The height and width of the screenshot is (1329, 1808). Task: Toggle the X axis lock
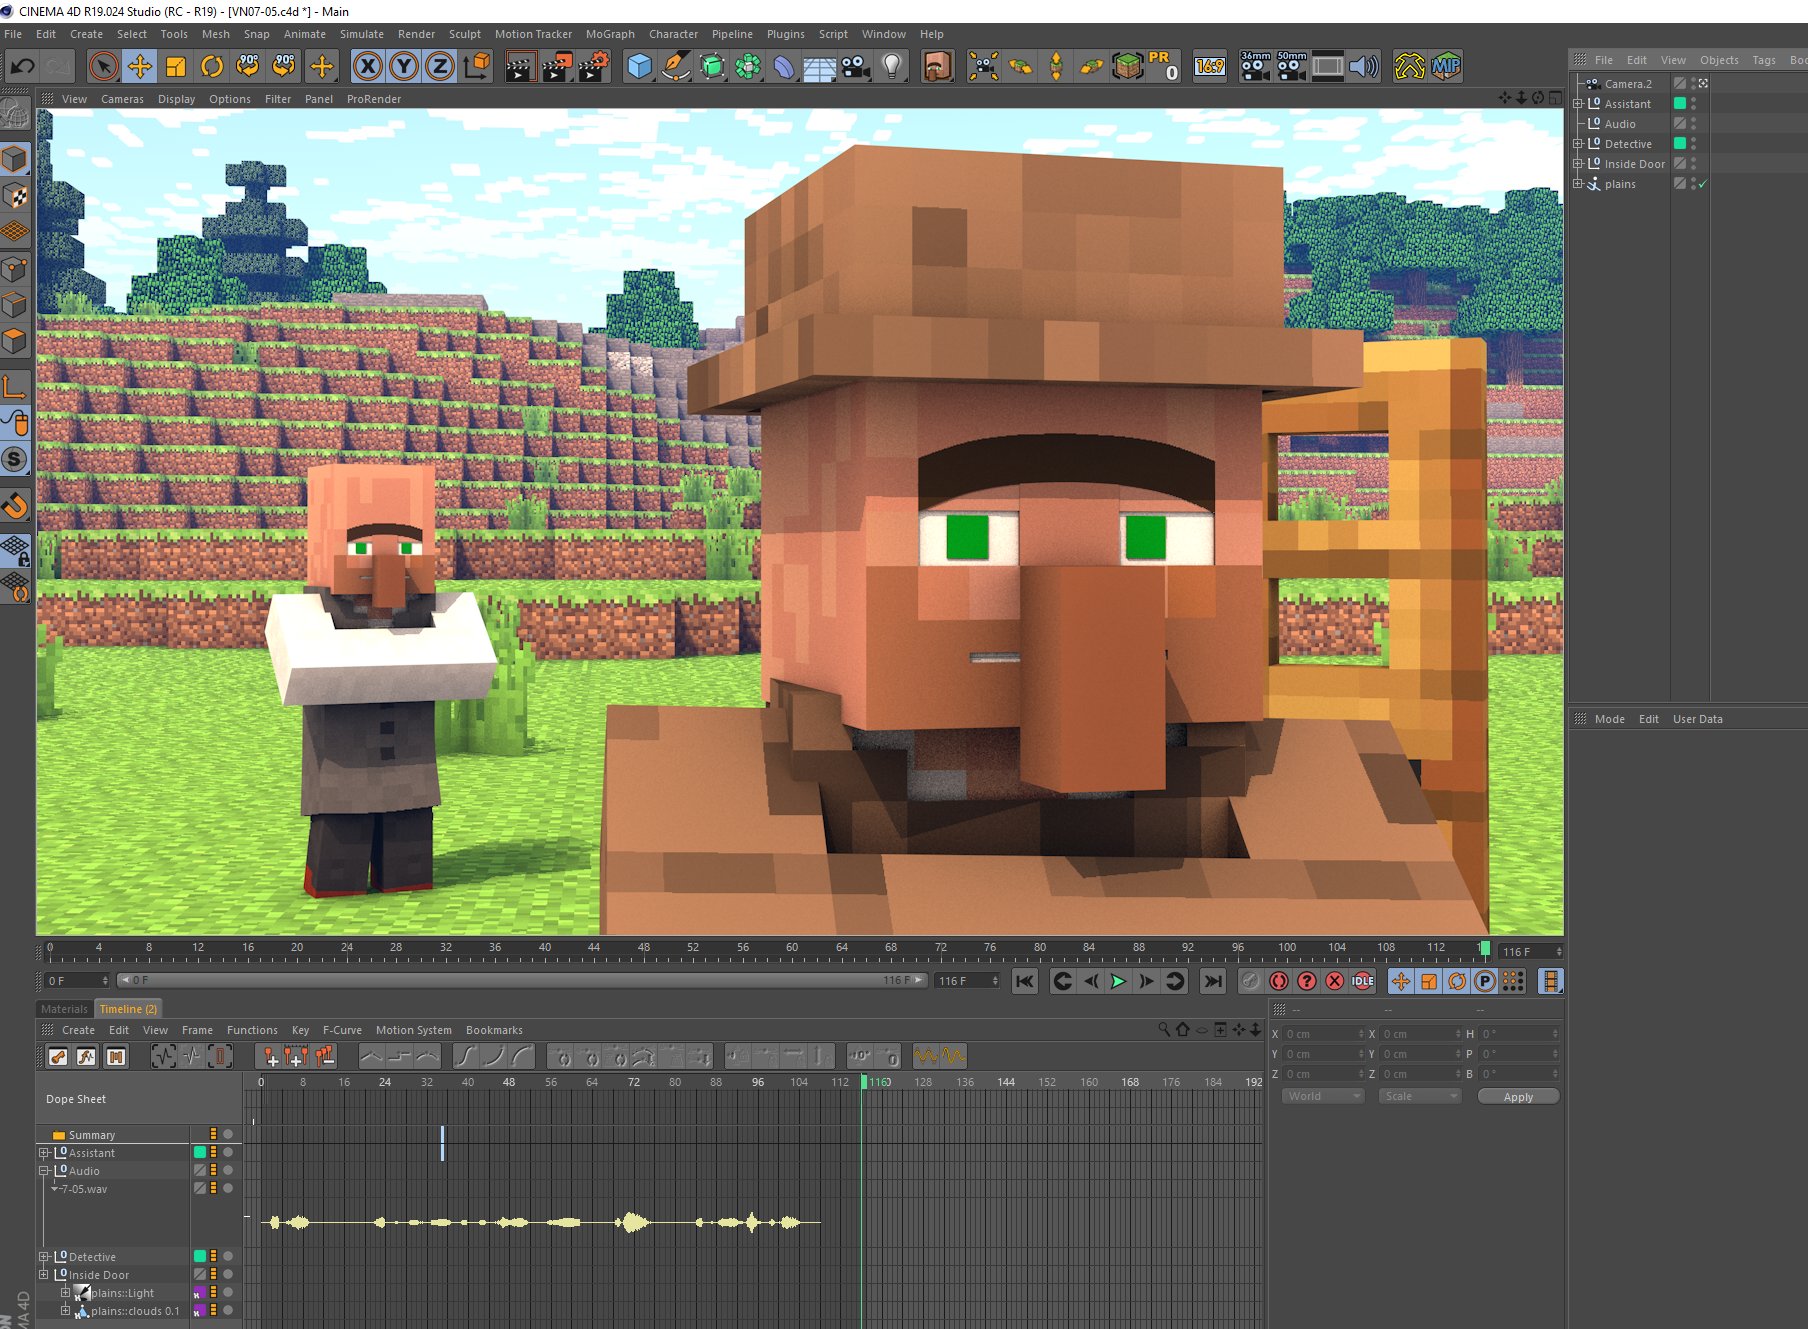[368, 67]
